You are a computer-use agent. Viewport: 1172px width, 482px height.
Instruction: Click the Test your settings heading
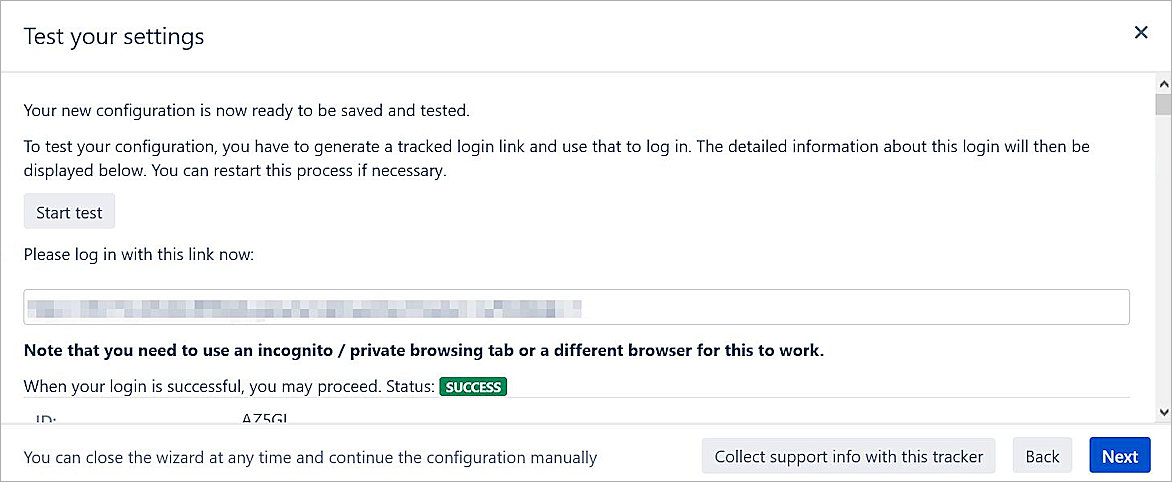point(114,37)
